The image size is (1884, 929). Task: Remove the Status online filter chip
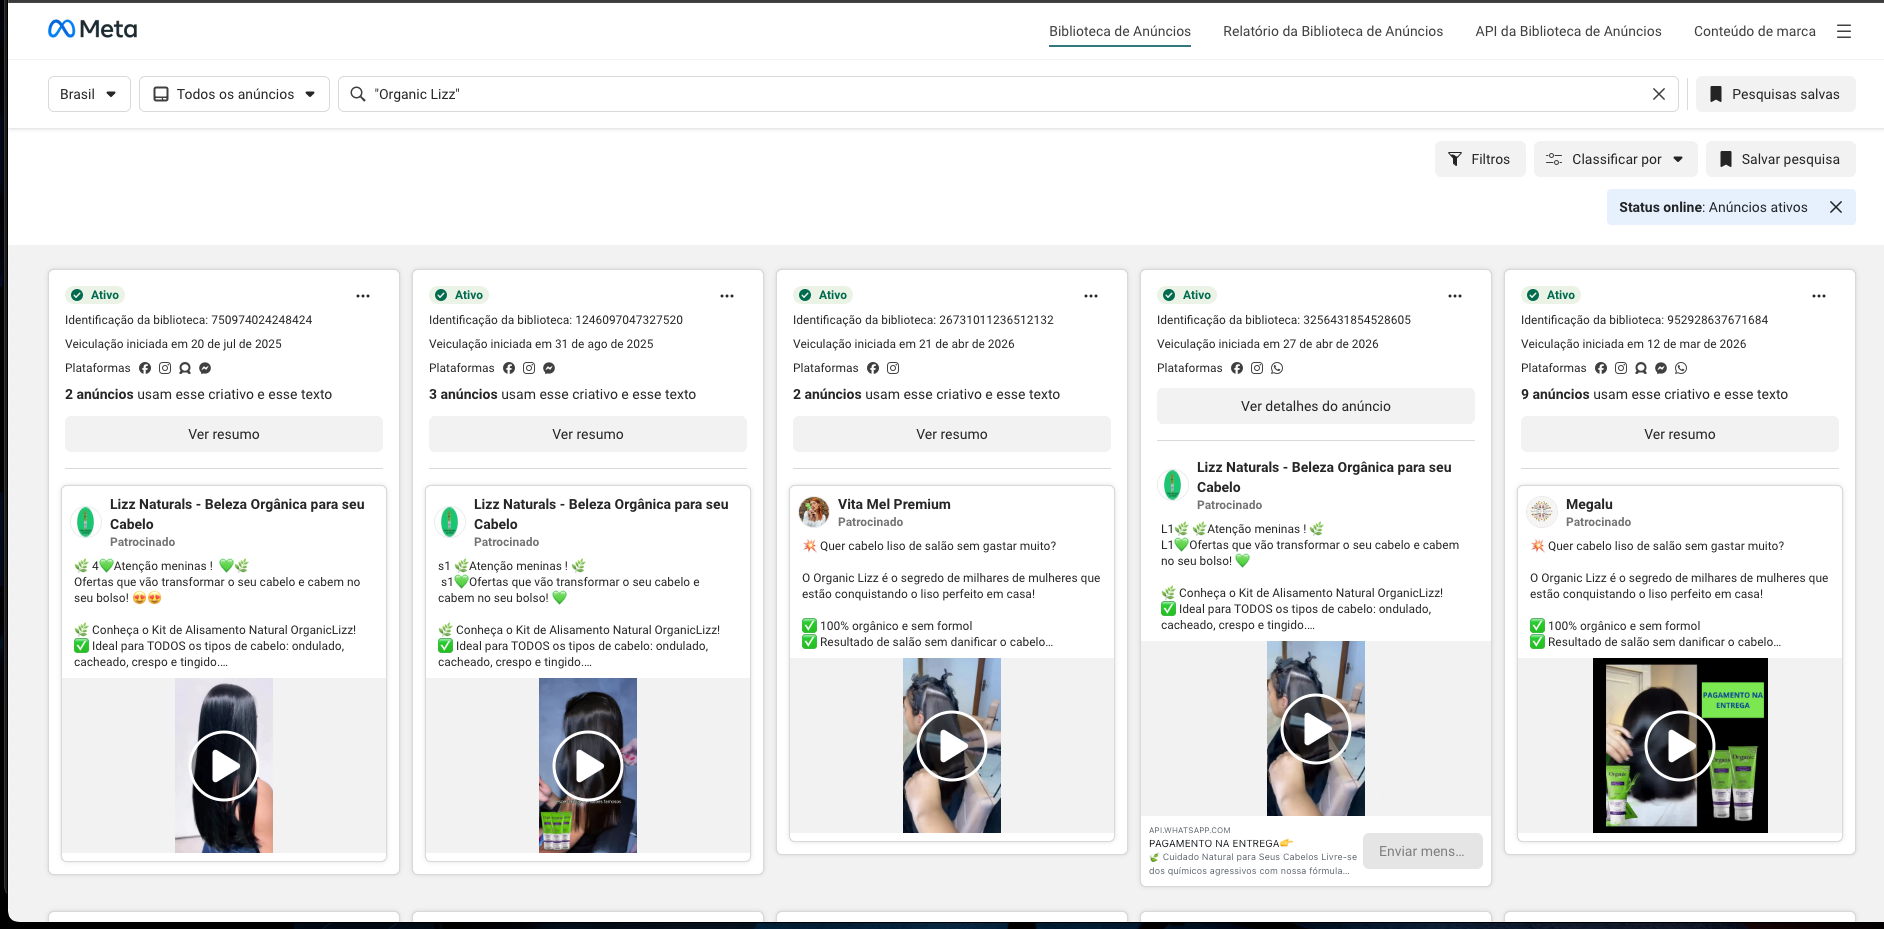[1836, 207]
